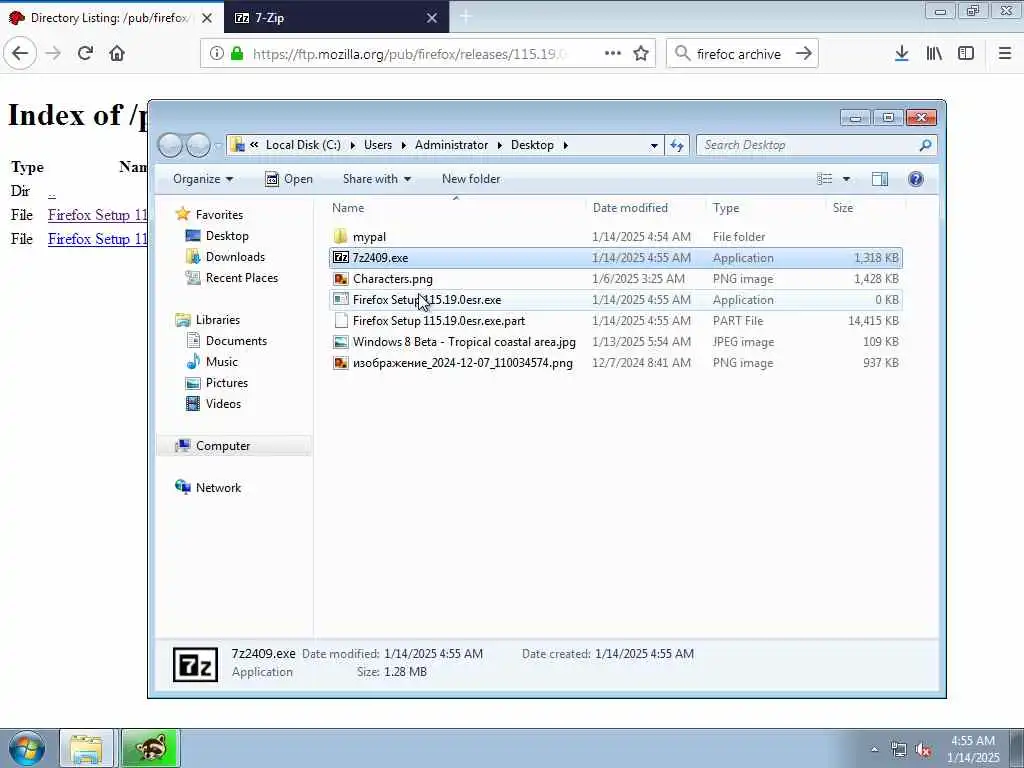Viewport: 1024px width, 768px height.
Task: Submit the search with the arrow button
Action: click(803, 54)
